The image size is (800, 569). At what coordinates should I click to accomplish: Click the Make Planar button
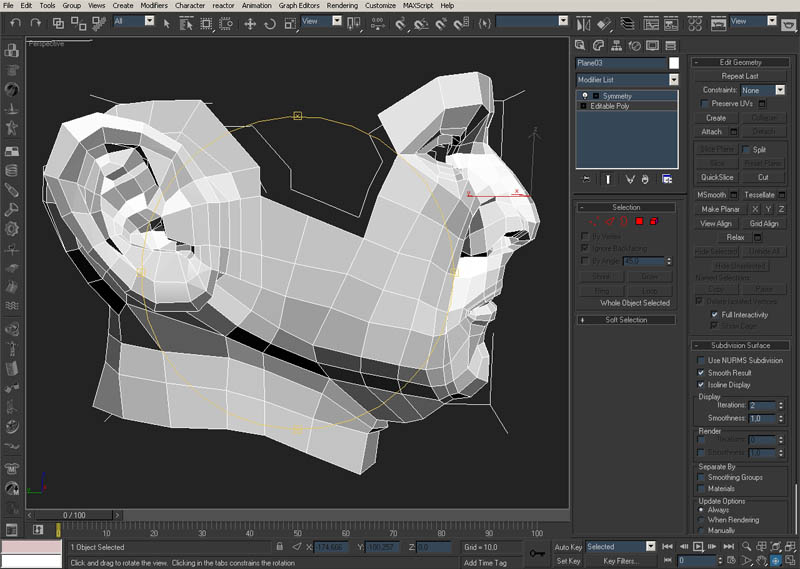(719, 208)
